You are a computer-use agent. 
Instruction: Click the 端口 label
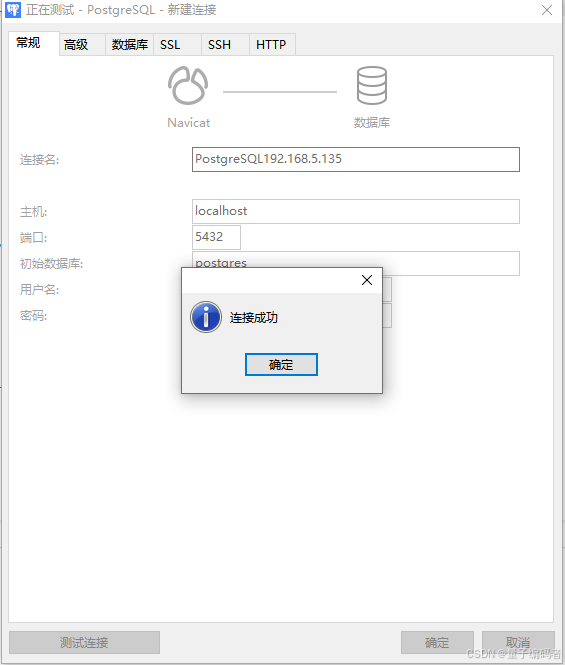click(34, 238)
